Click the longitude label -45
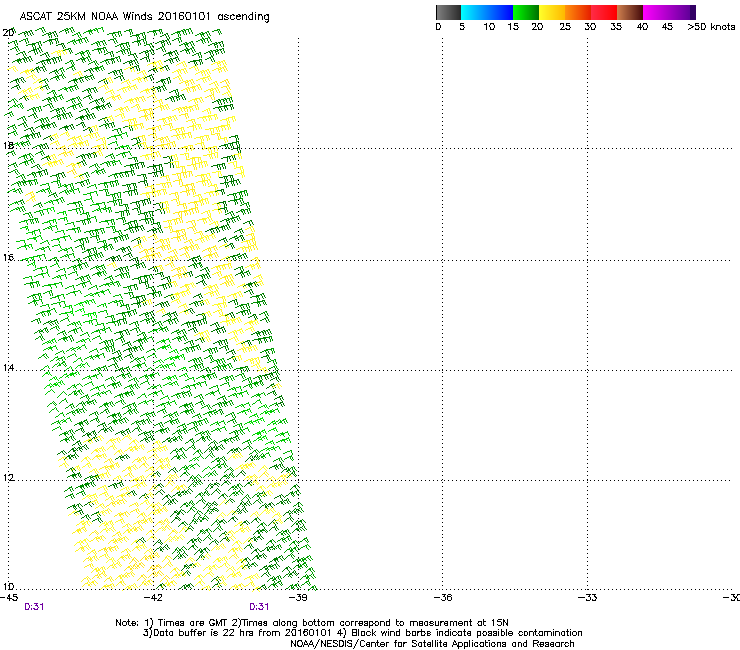Image resolution: width=740 pixels, height=650 pixels. point(9,598)
